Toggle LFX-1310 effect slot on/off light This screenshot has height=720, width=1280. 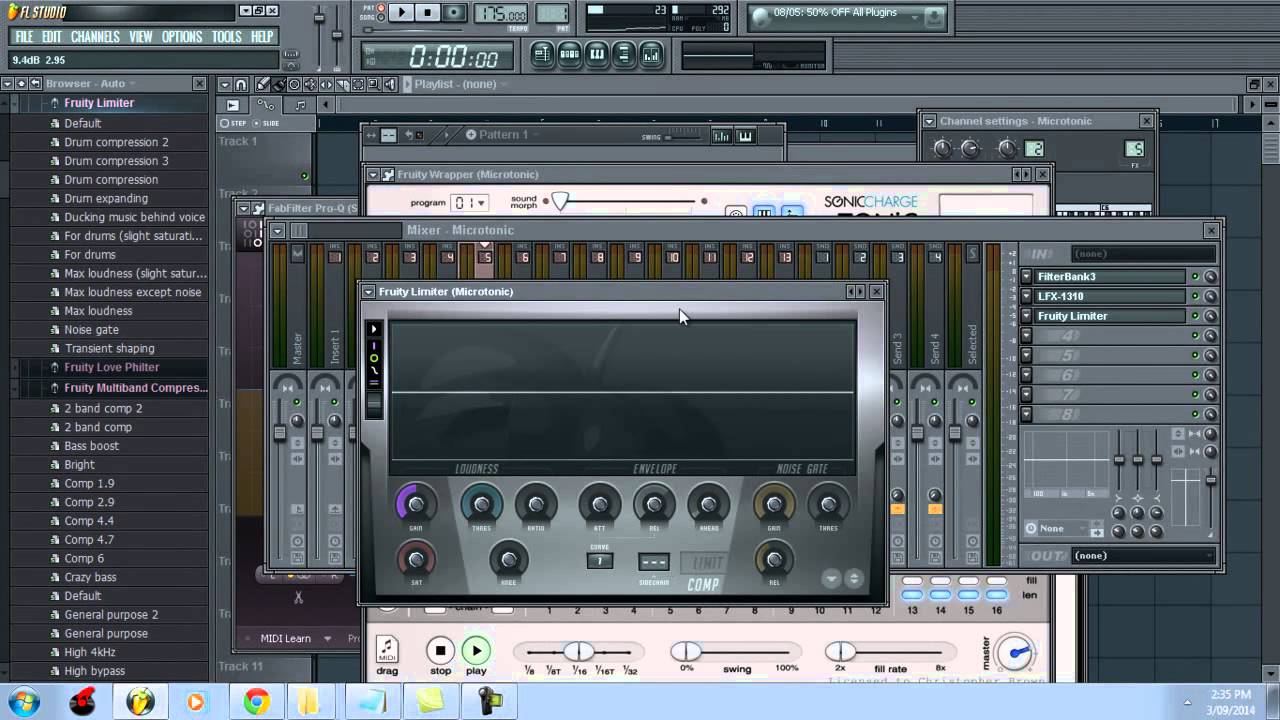point(1194,297)
